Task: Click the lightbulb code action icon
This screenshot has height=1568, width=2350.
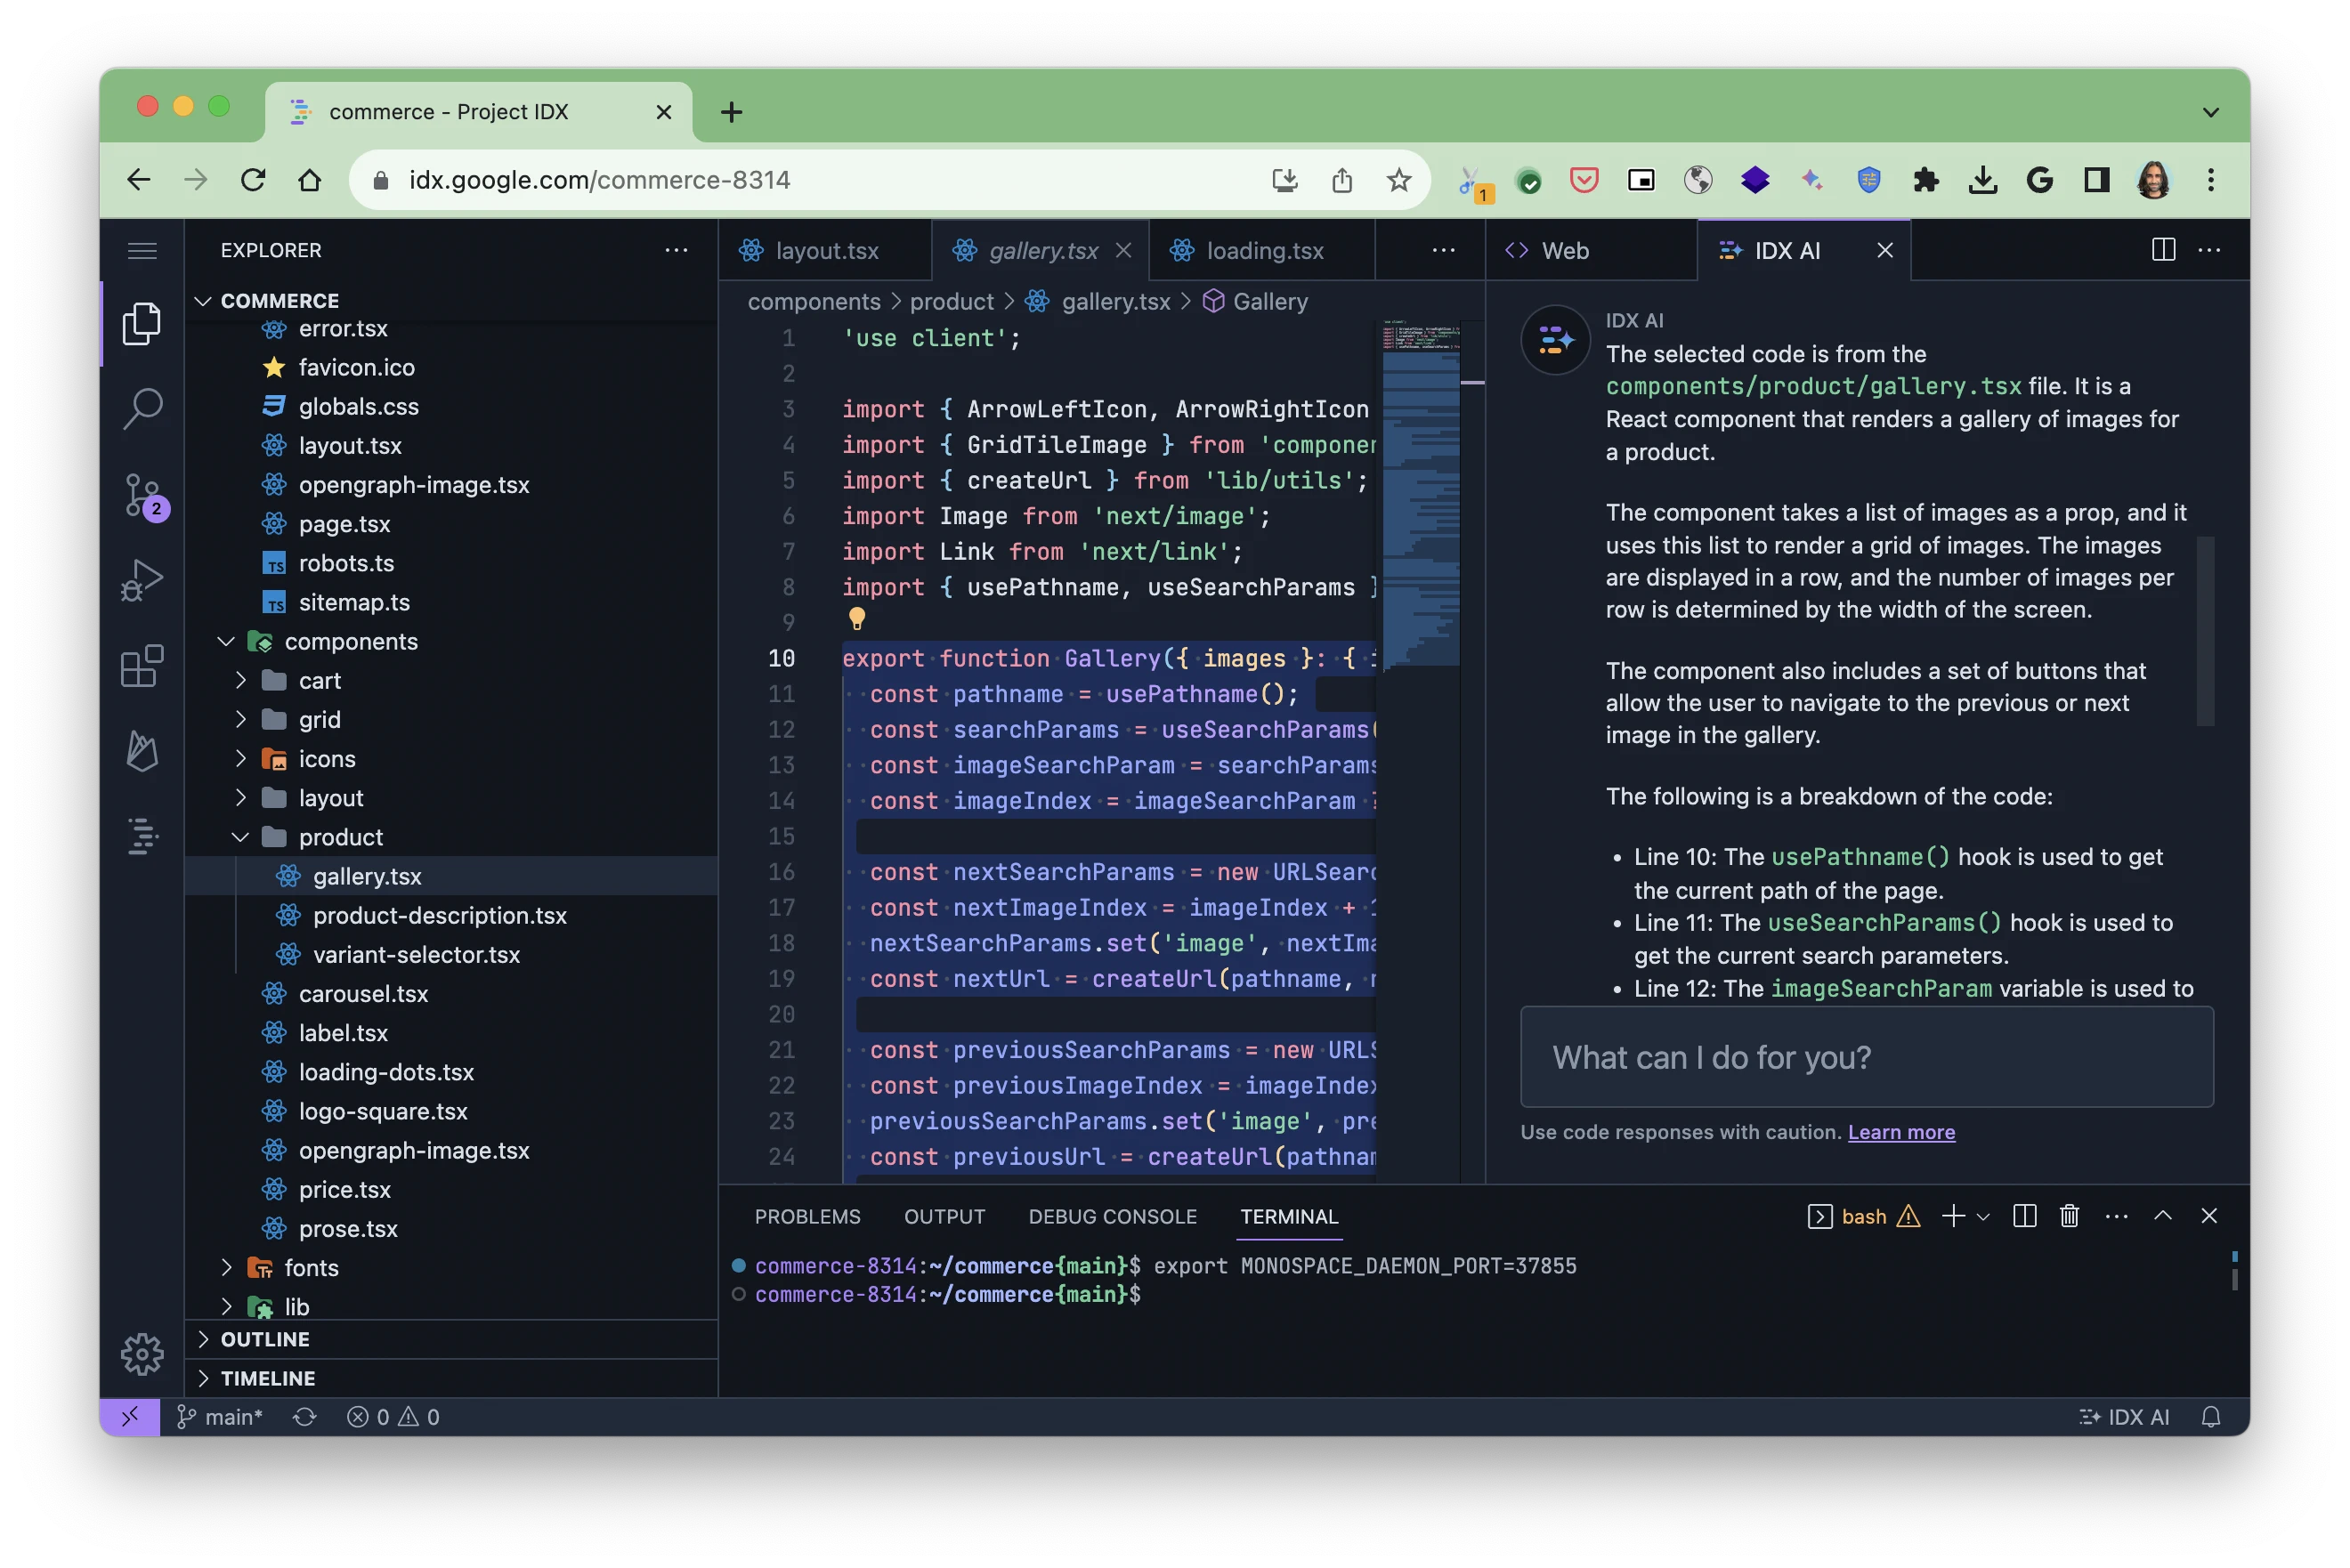Action: 857,619
